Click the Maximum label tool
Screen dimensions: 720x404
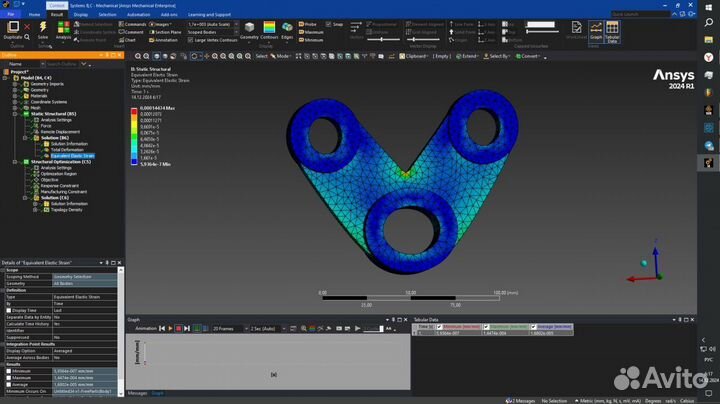click(x=311, y=32)
